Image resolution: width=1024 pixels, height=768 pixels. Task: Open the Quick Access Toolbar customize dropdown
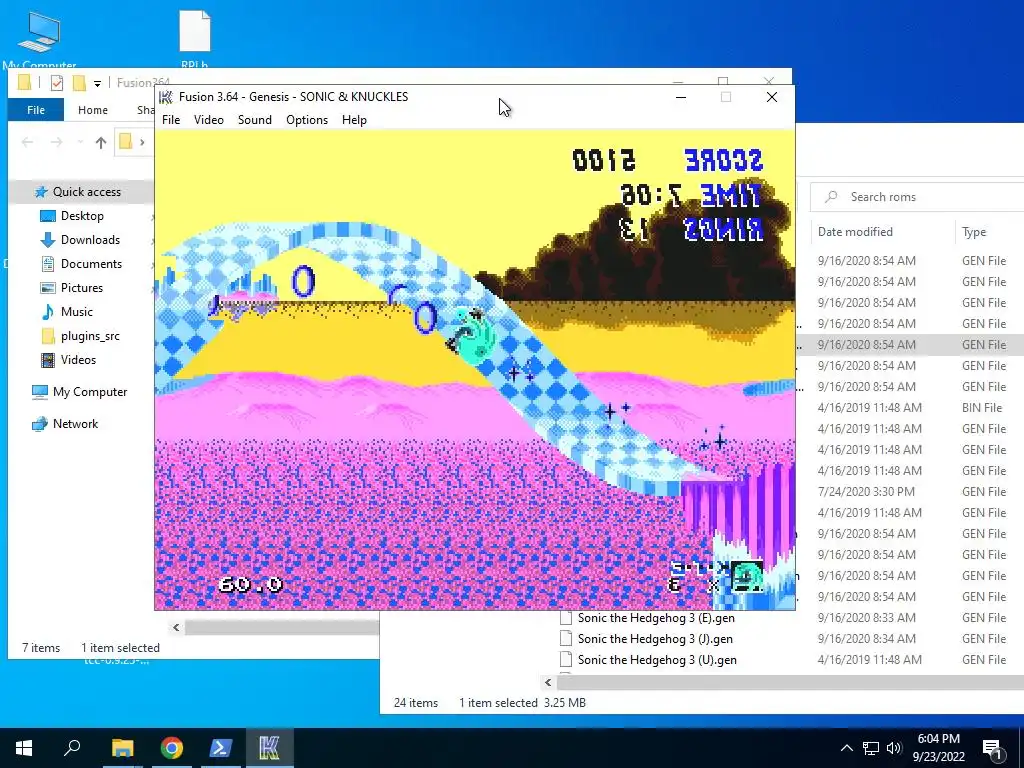97,83
